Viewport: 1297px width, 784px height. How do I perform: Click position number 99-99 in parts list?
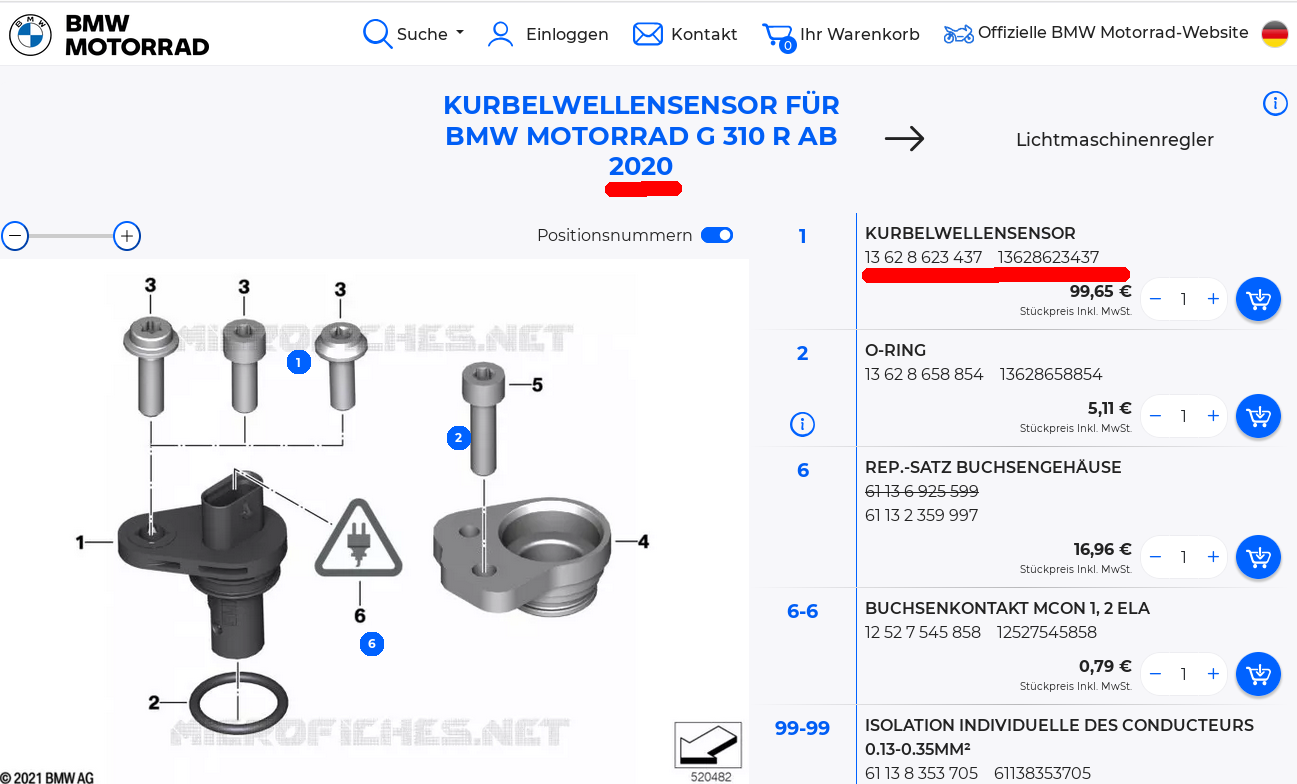(x=802, y=728)
